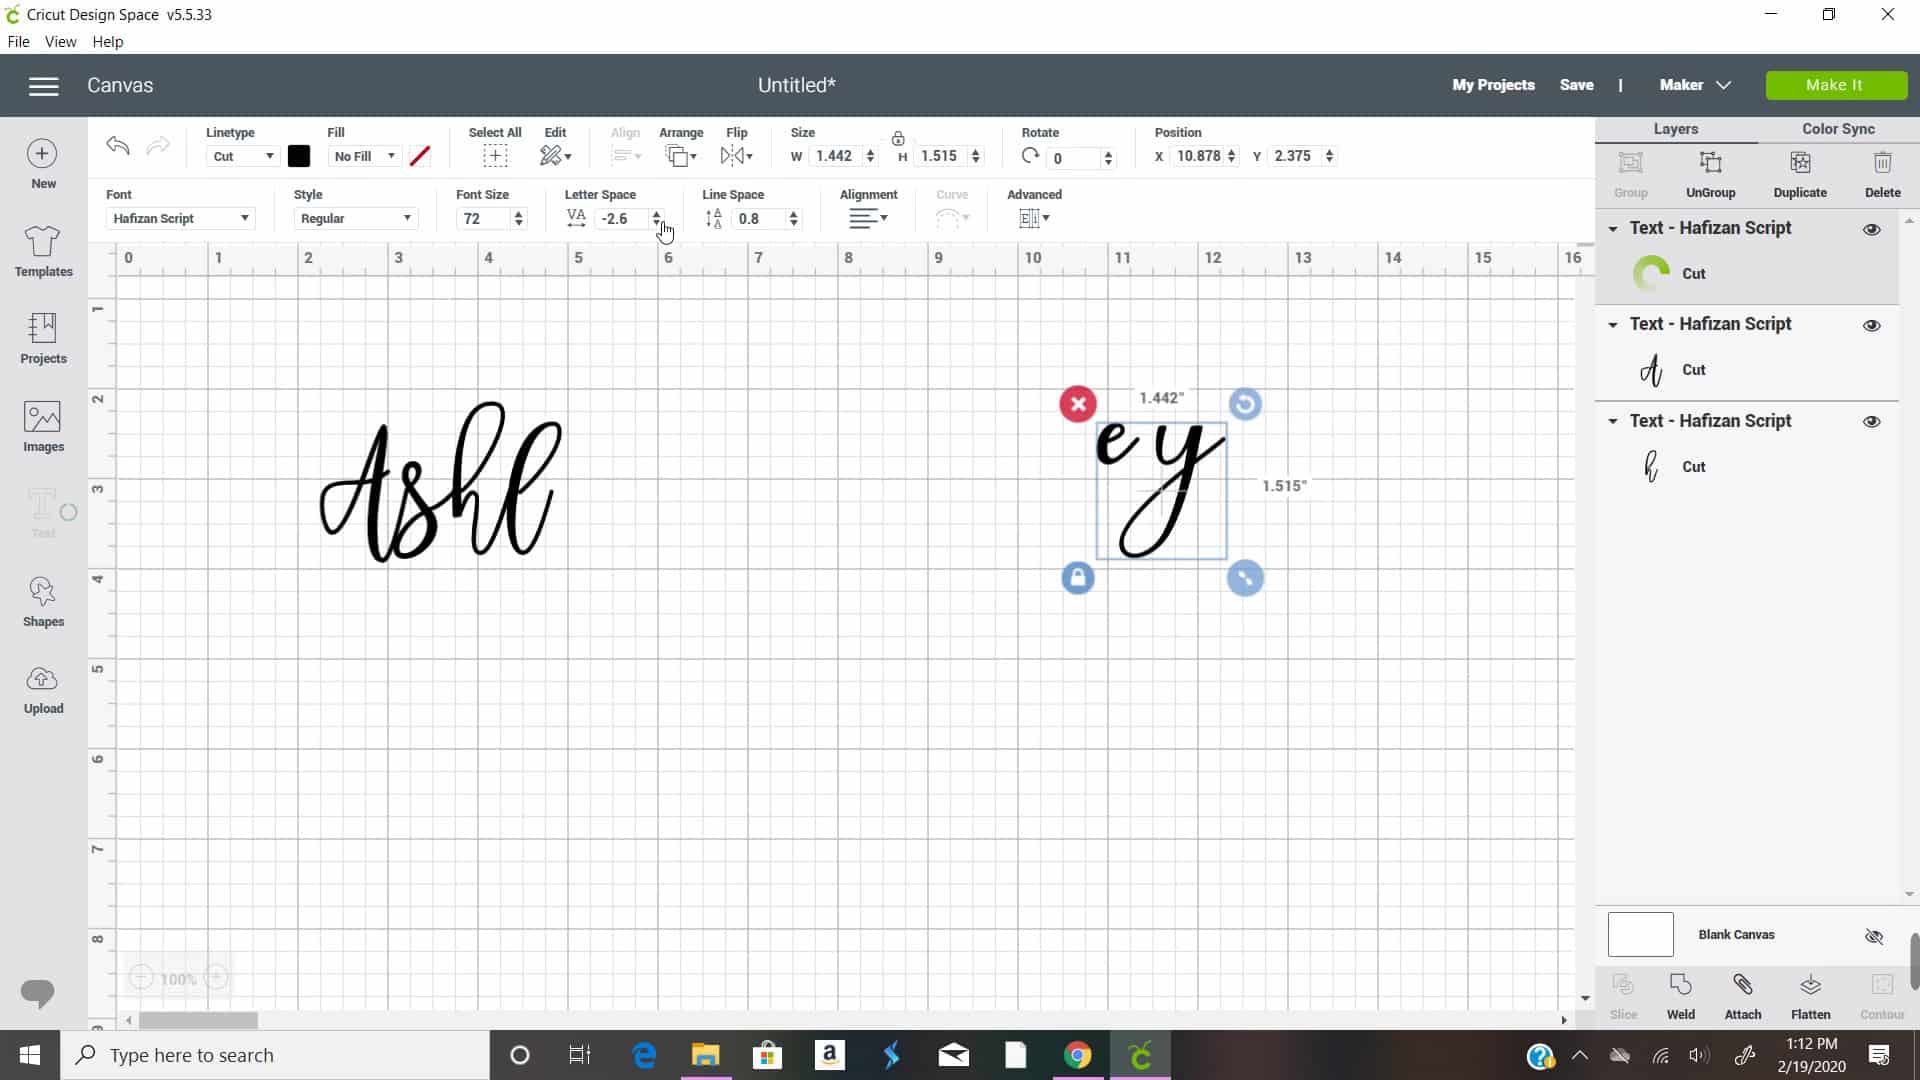
Task: Open the Shapes panel
Action: click(x=43, y=601)
